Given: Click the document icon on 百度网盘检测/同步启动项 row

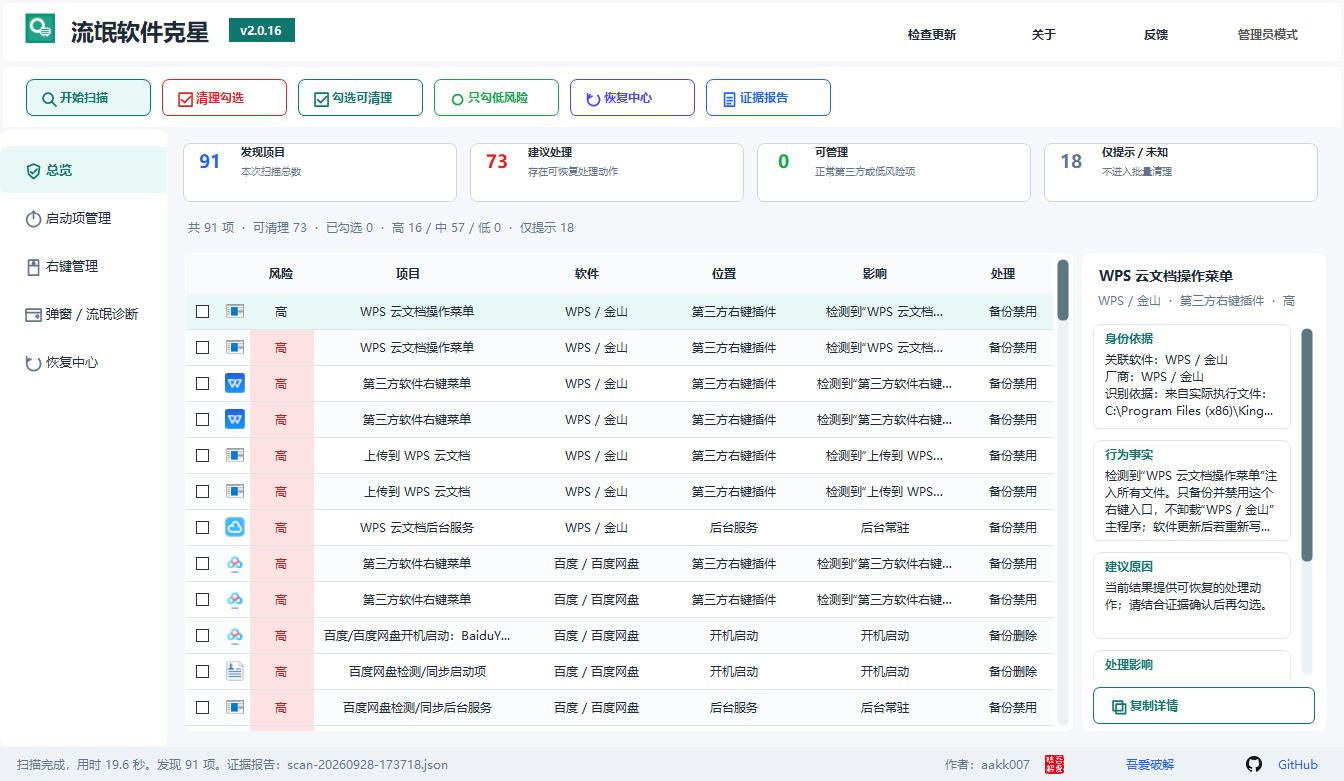Looking at the screenshot, I should 235,671.
